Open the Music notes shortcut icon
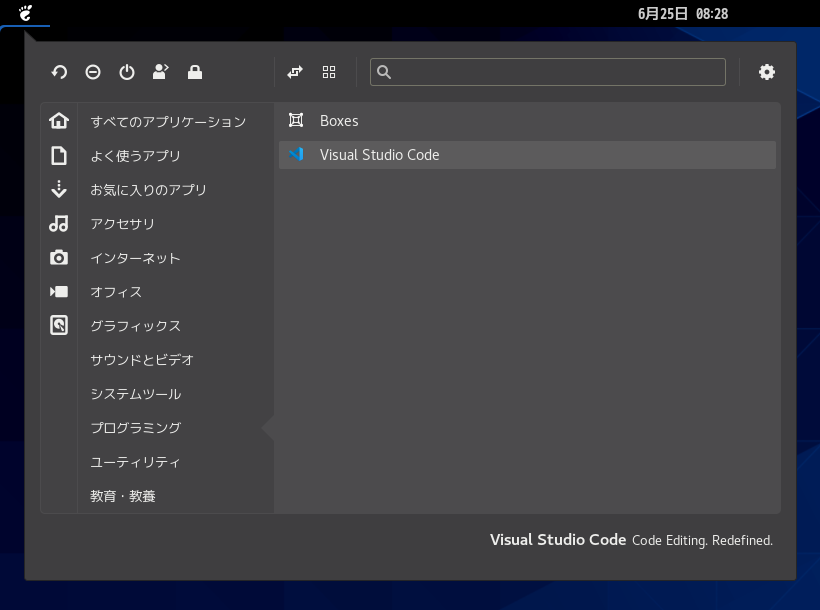Screen dimensions: 820x610 pyautogui.click(x=59, y=223)
